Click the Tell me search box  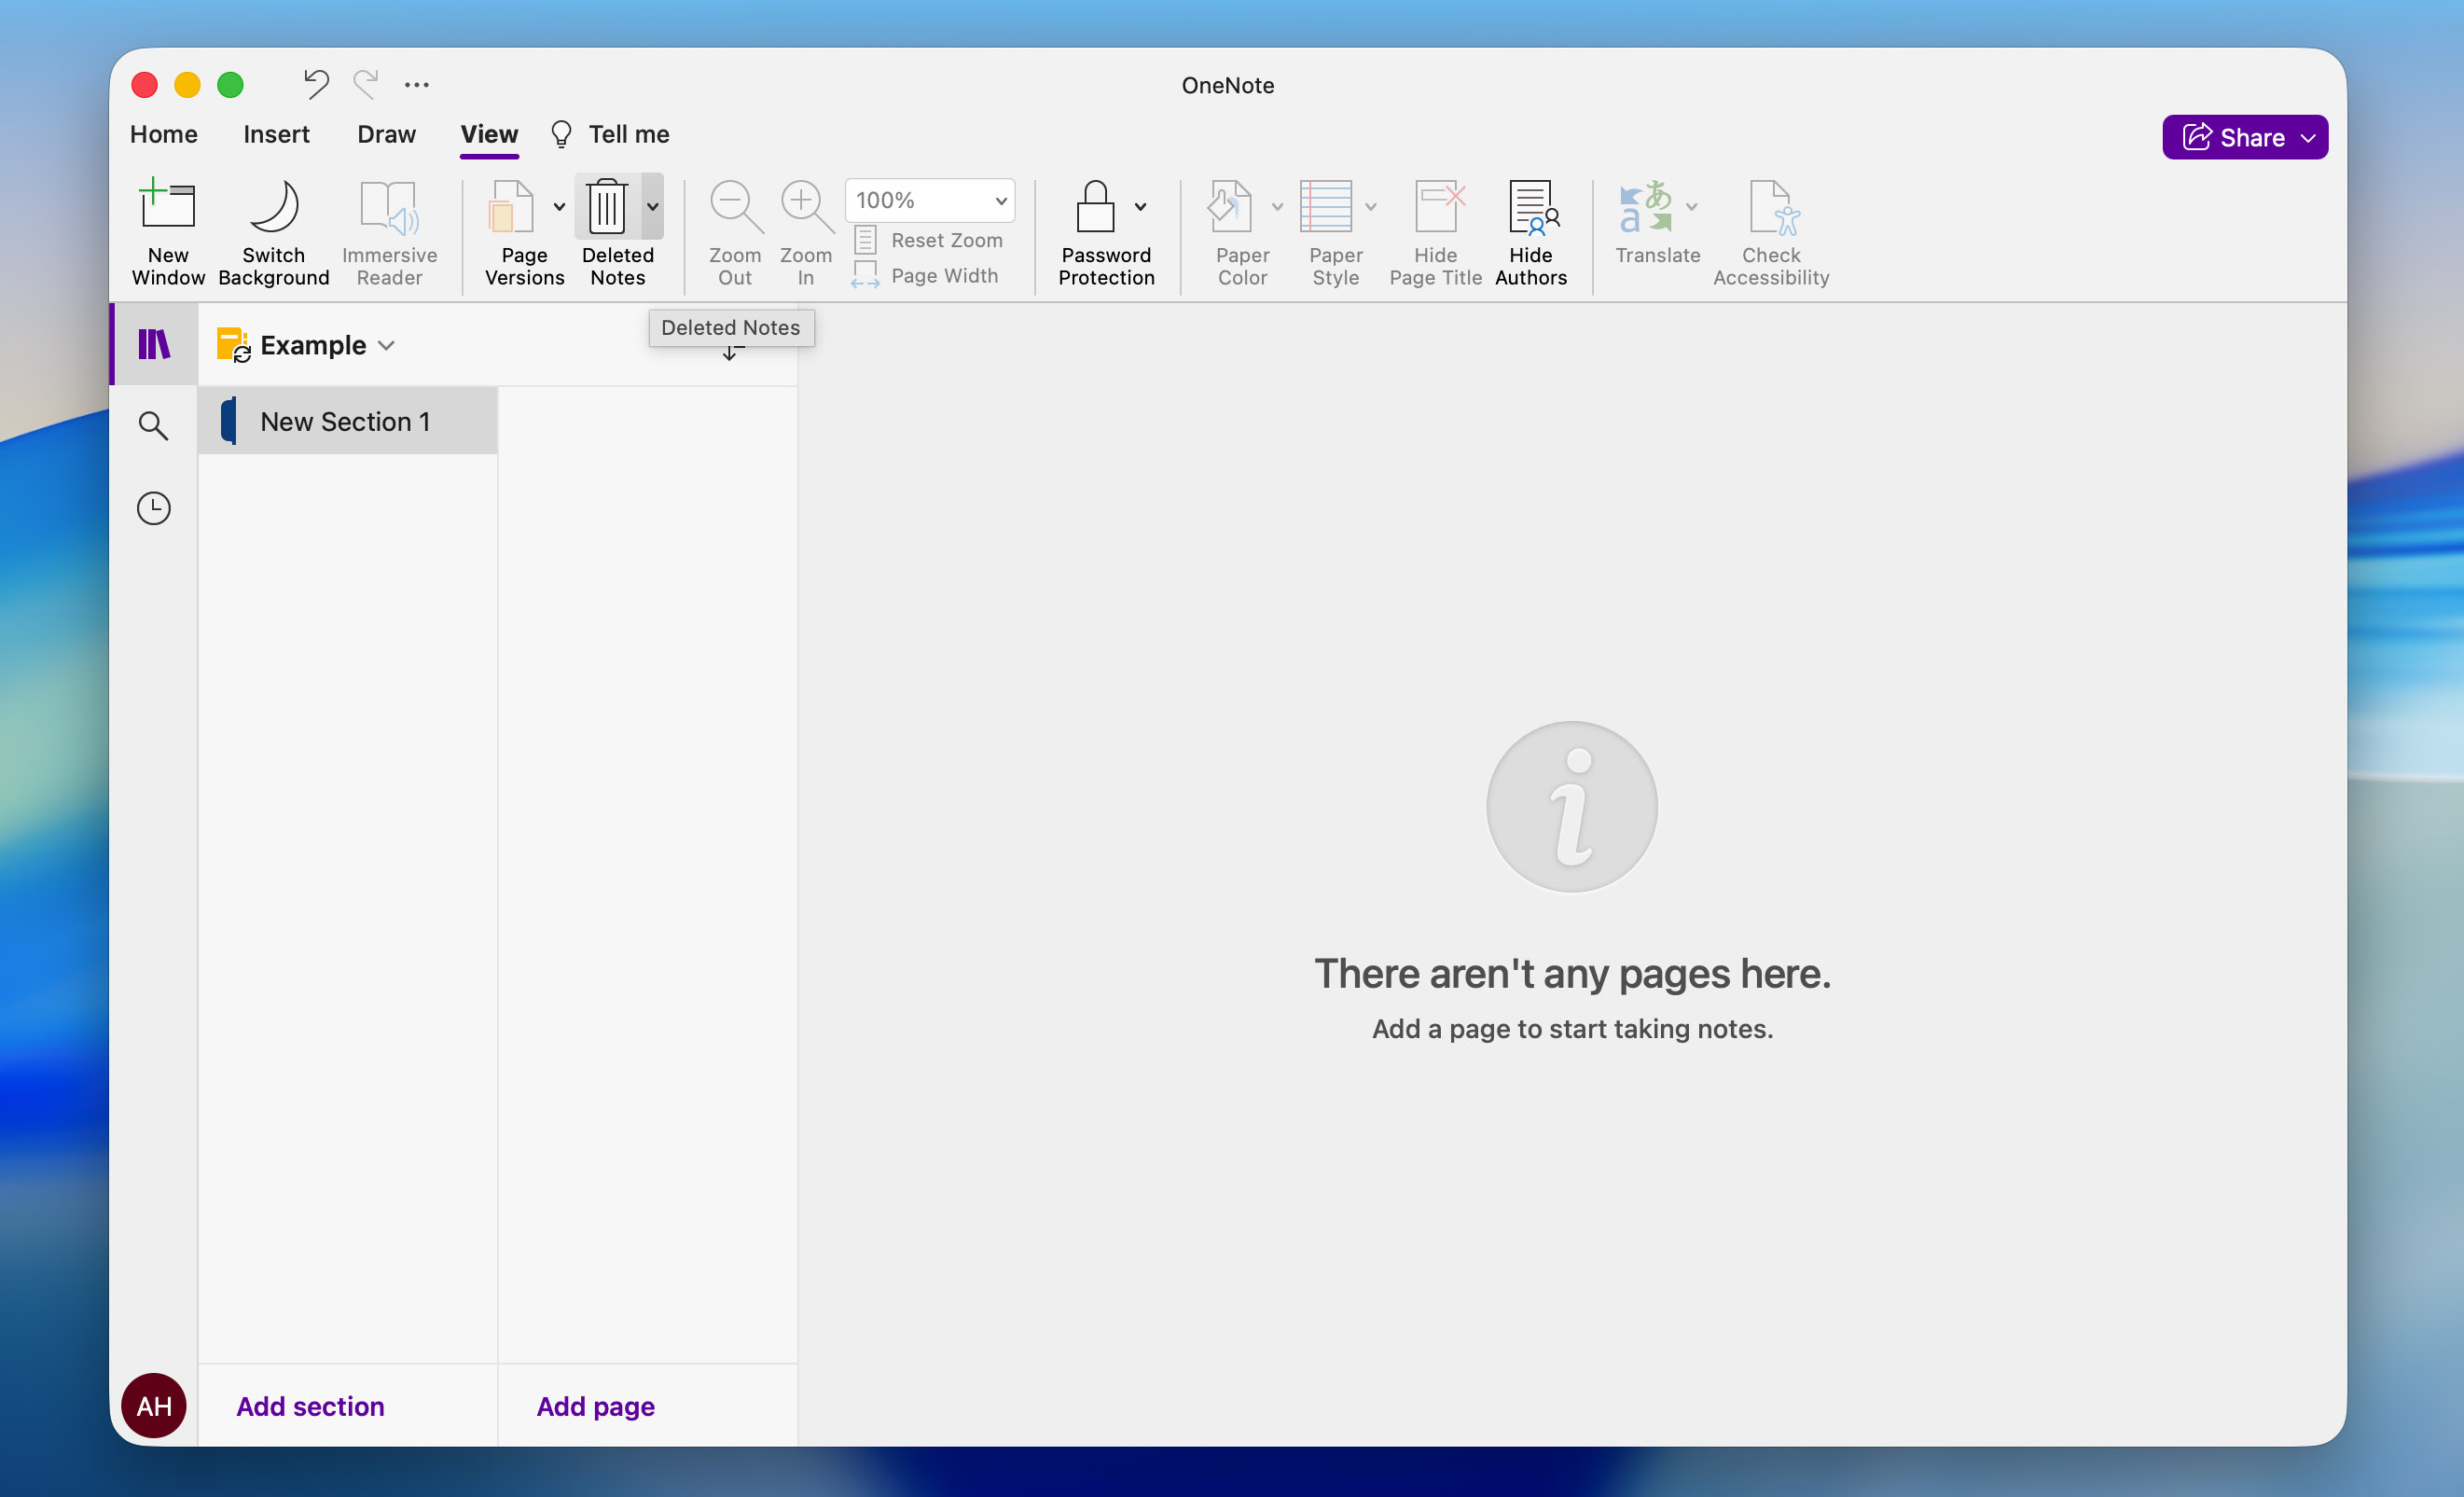[x=610, y=134]
